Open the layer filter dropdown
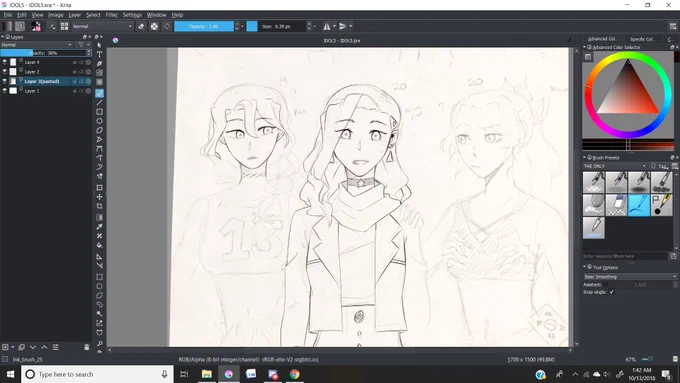The image size is (680, 383). point(83,45)
